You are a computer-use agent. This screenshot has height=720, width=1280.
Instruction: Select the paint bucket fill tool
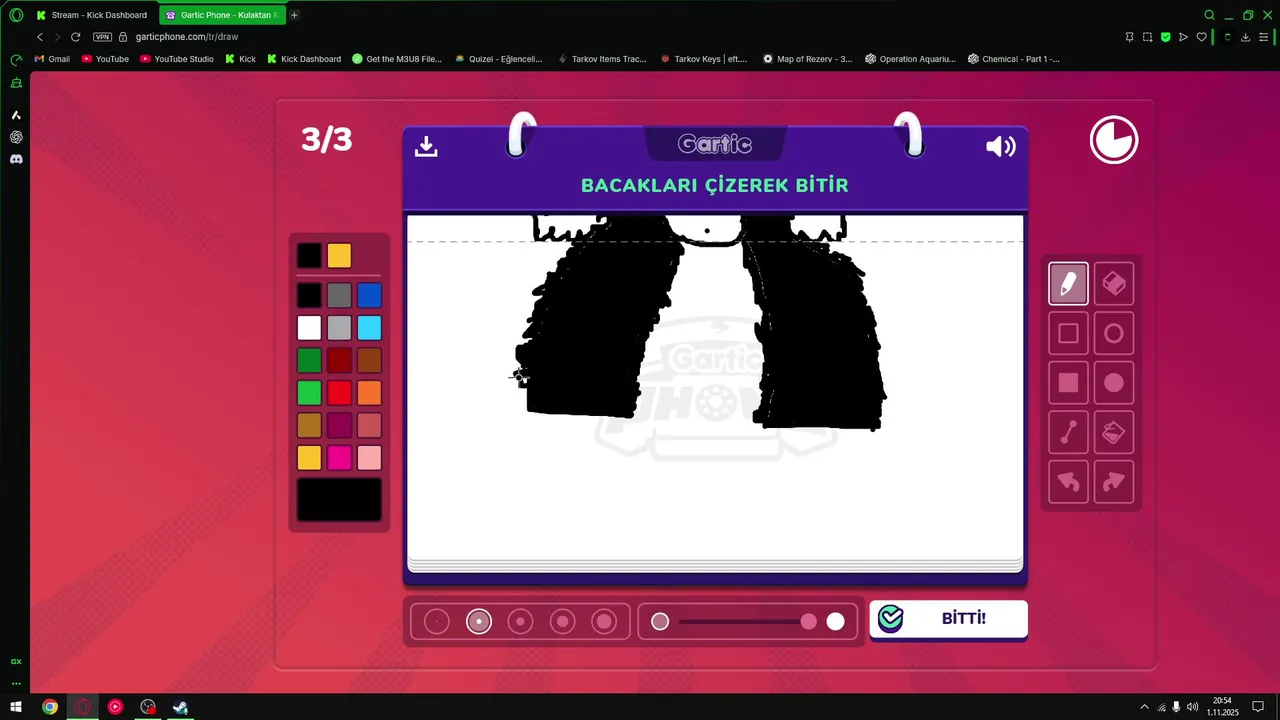[x=1114, y=432]
